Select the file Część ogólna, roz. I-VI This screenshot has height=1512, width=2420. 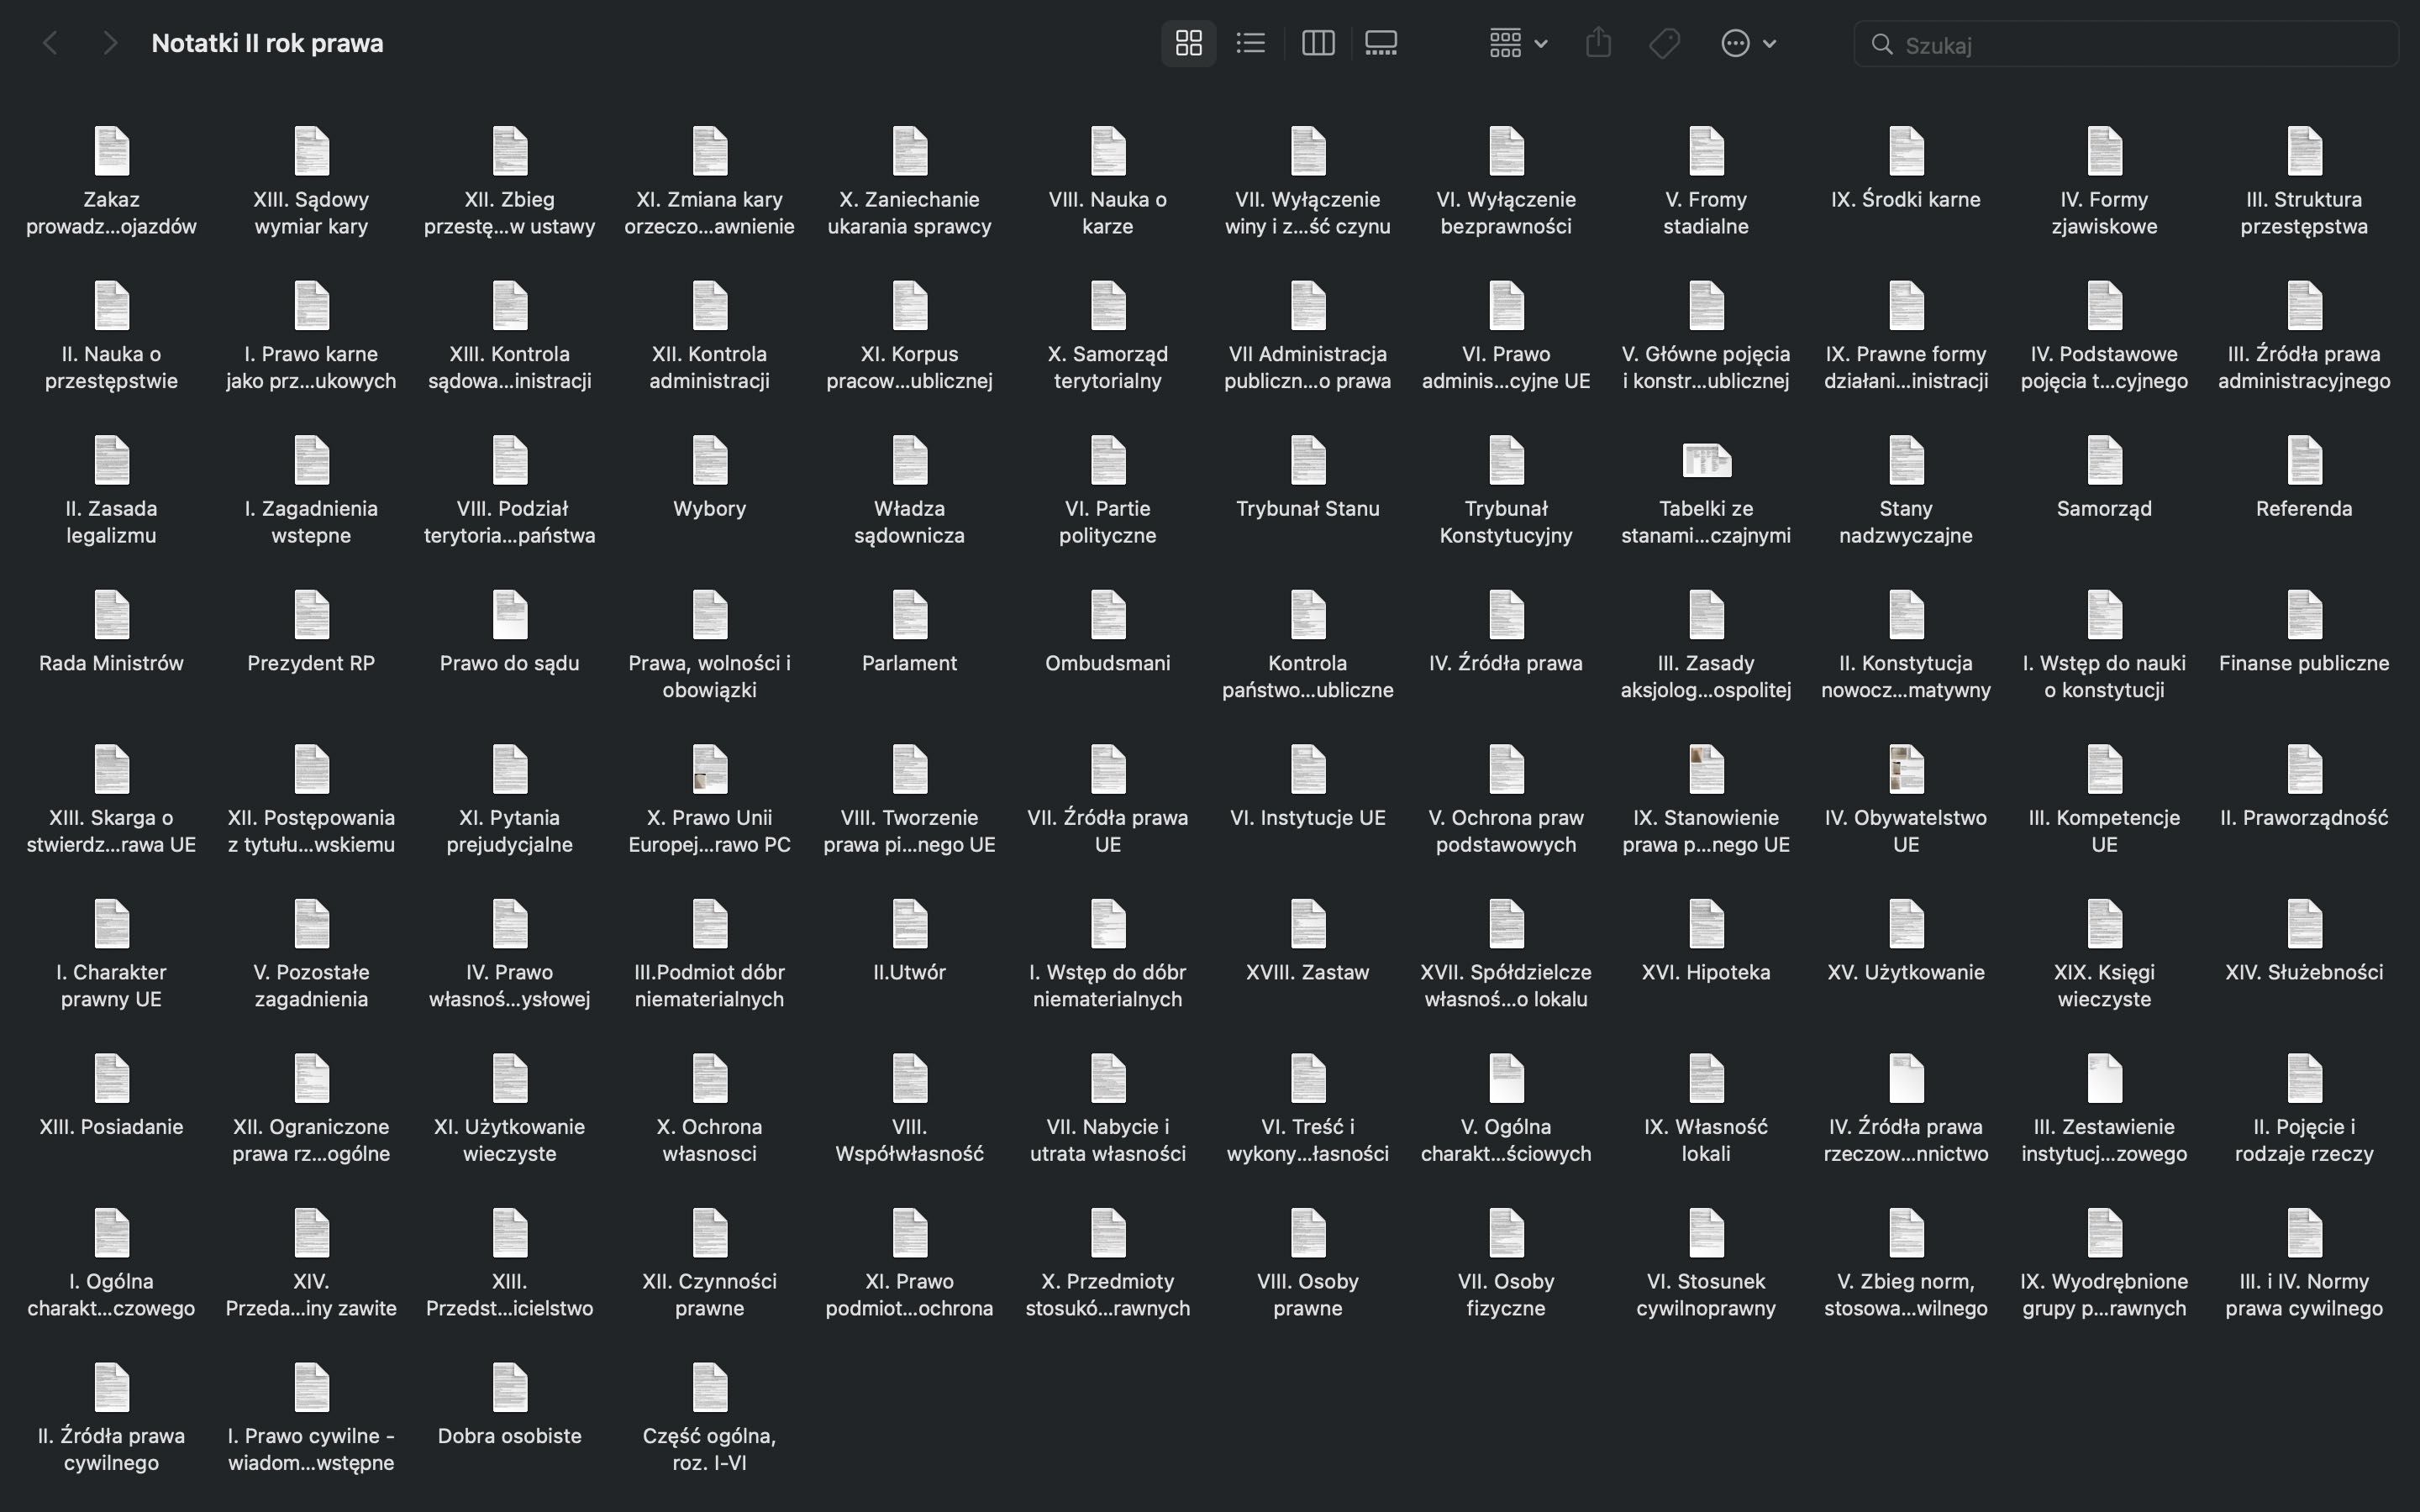(x=709, y=1418)
